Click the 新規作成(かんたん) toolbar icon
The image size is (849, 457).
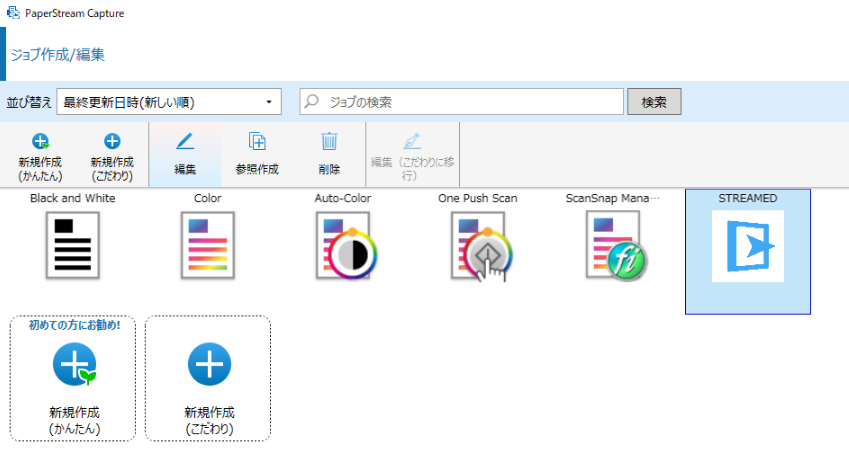[x=40, y=143]
